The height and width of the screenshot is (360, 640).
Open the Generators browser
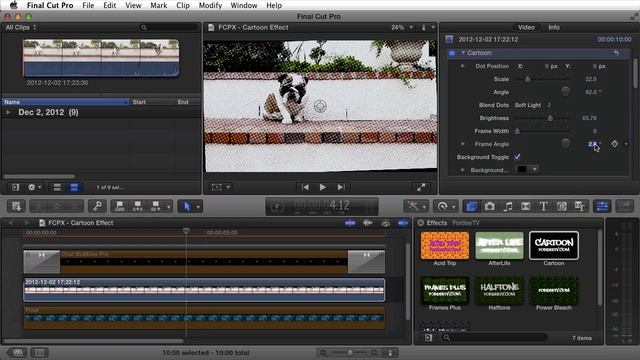(x=562, y=206)
